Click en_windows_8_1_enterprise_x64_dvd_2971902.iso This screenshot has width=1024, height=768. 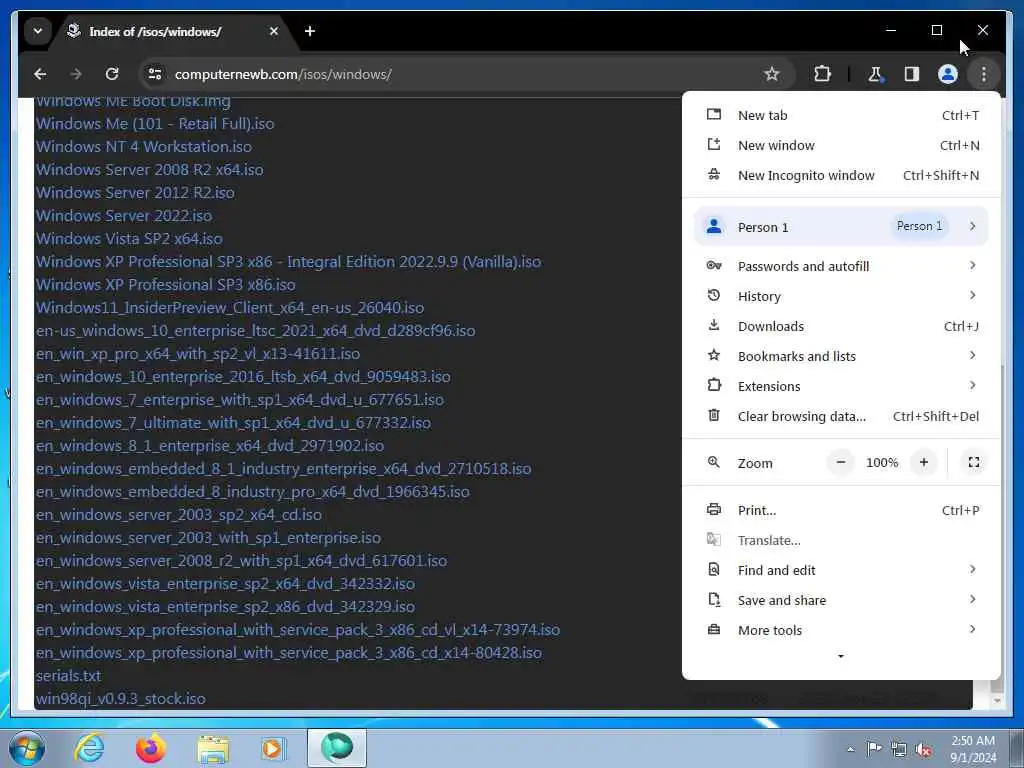[x=210, y=445]
